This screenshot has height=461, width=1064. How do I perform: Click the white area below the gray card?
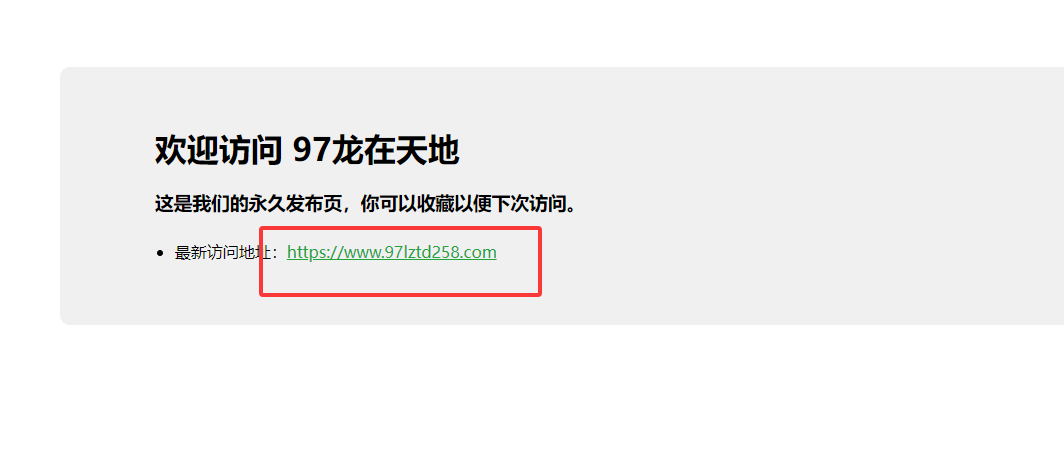point(532,394)
